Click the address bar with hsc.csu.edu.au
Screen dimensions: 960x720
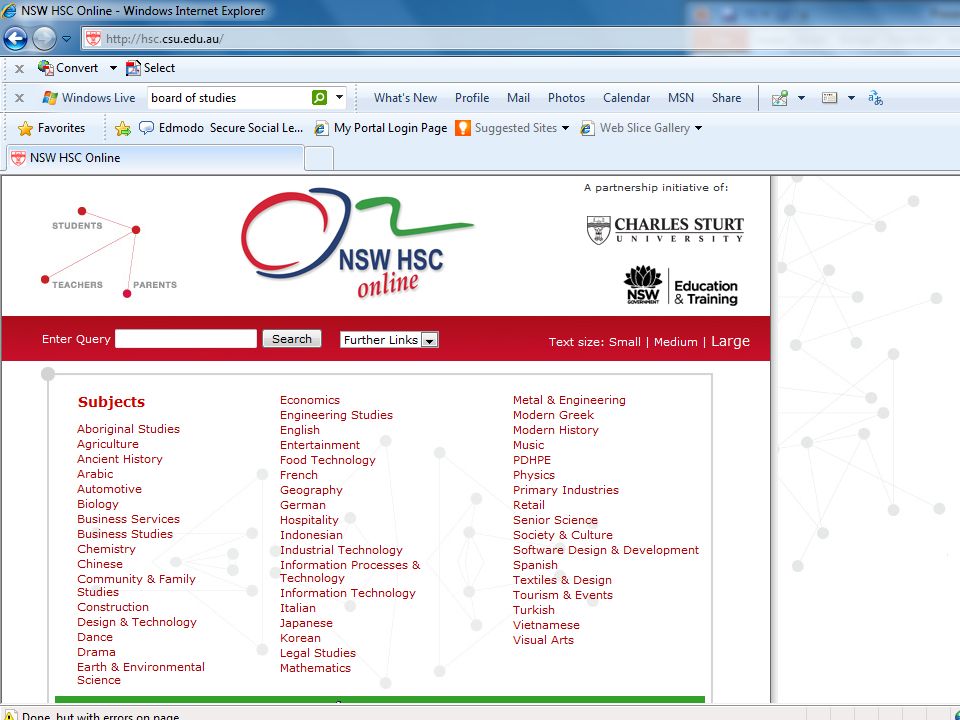(x=520, y=39)
